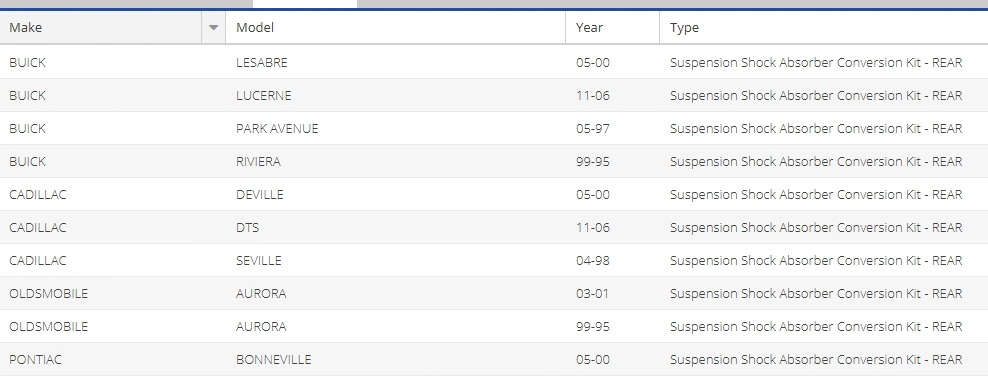Click year 11-06 in LUCERNE row

(x=592, y=96)
